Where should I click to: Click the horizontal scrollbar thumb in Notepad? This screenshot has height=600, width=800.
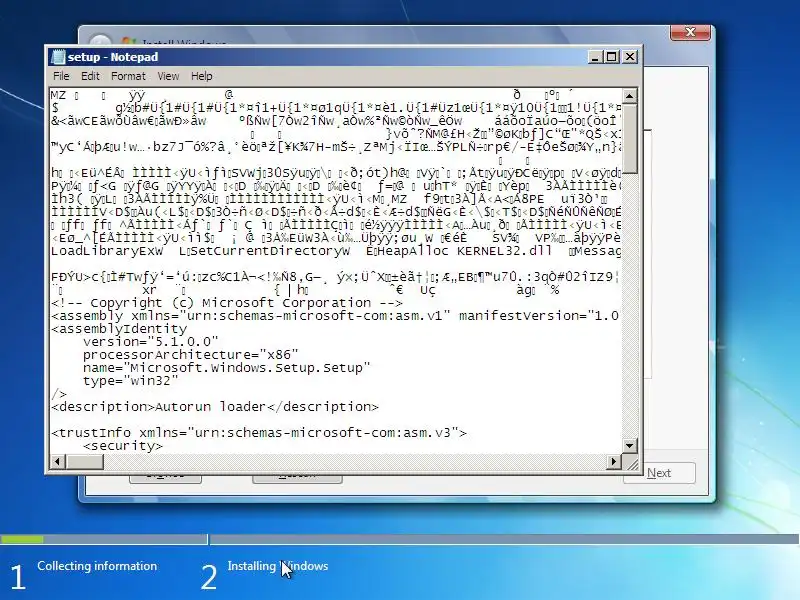coord(84,462)
